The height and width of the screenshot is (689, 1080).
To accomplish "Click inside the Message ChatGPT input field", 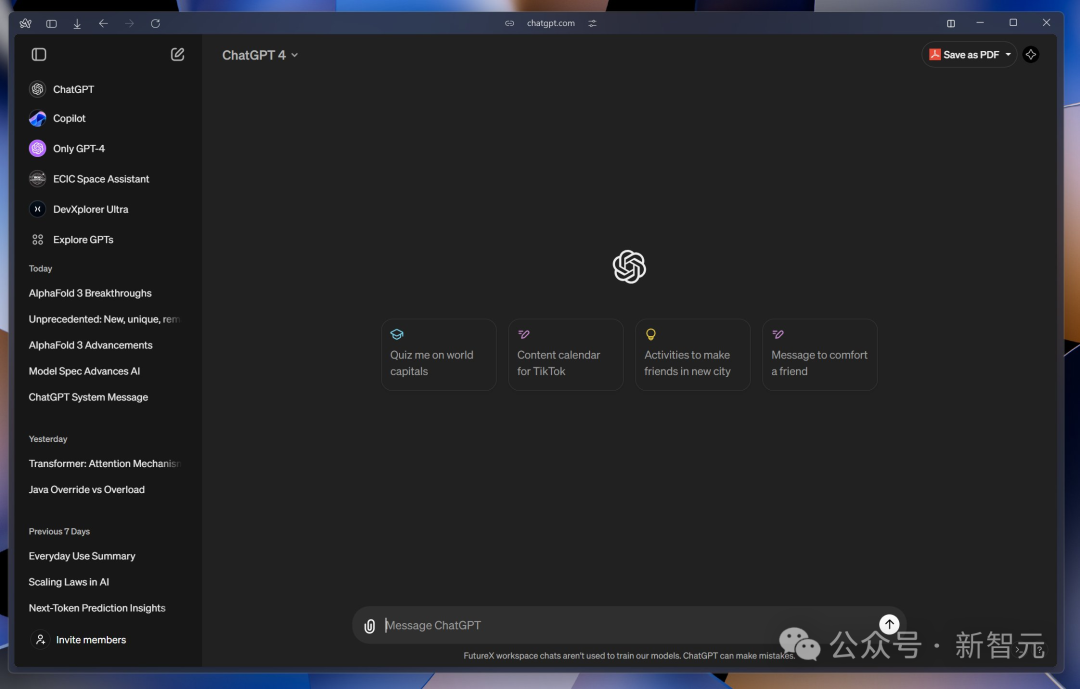I will 620,626.
